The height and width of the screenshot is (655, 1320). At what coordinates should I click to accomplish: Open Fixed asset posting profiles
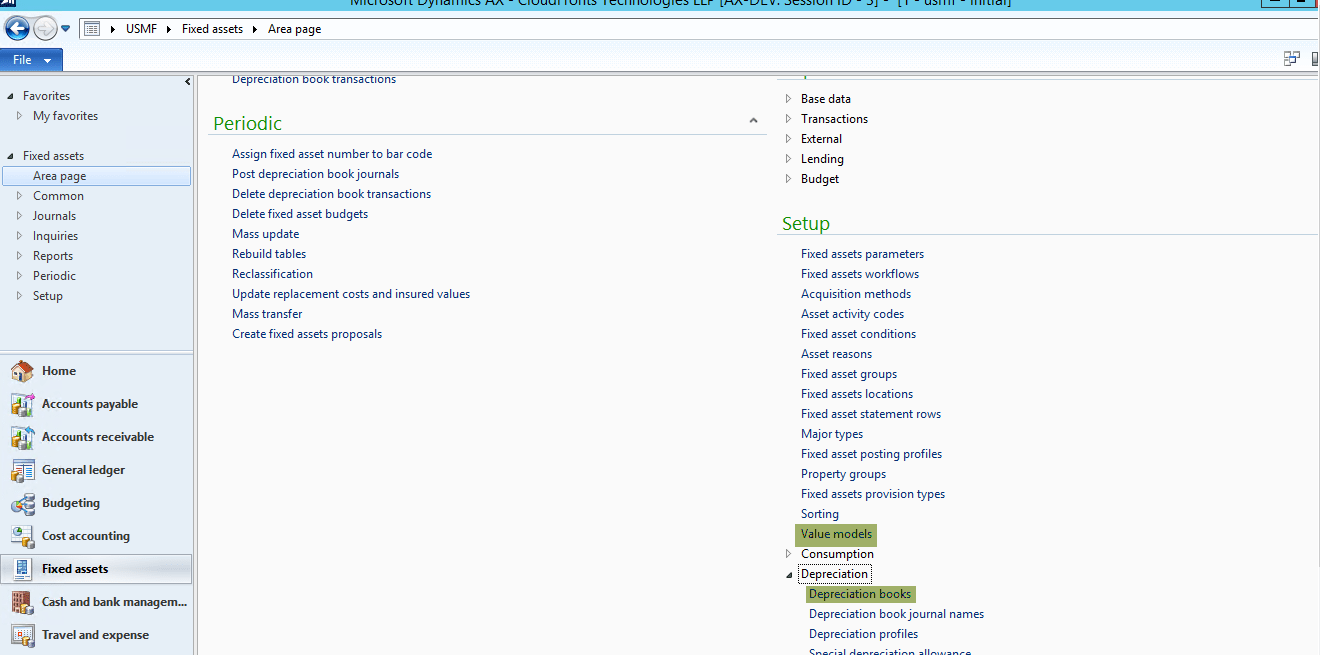(871, 454)
